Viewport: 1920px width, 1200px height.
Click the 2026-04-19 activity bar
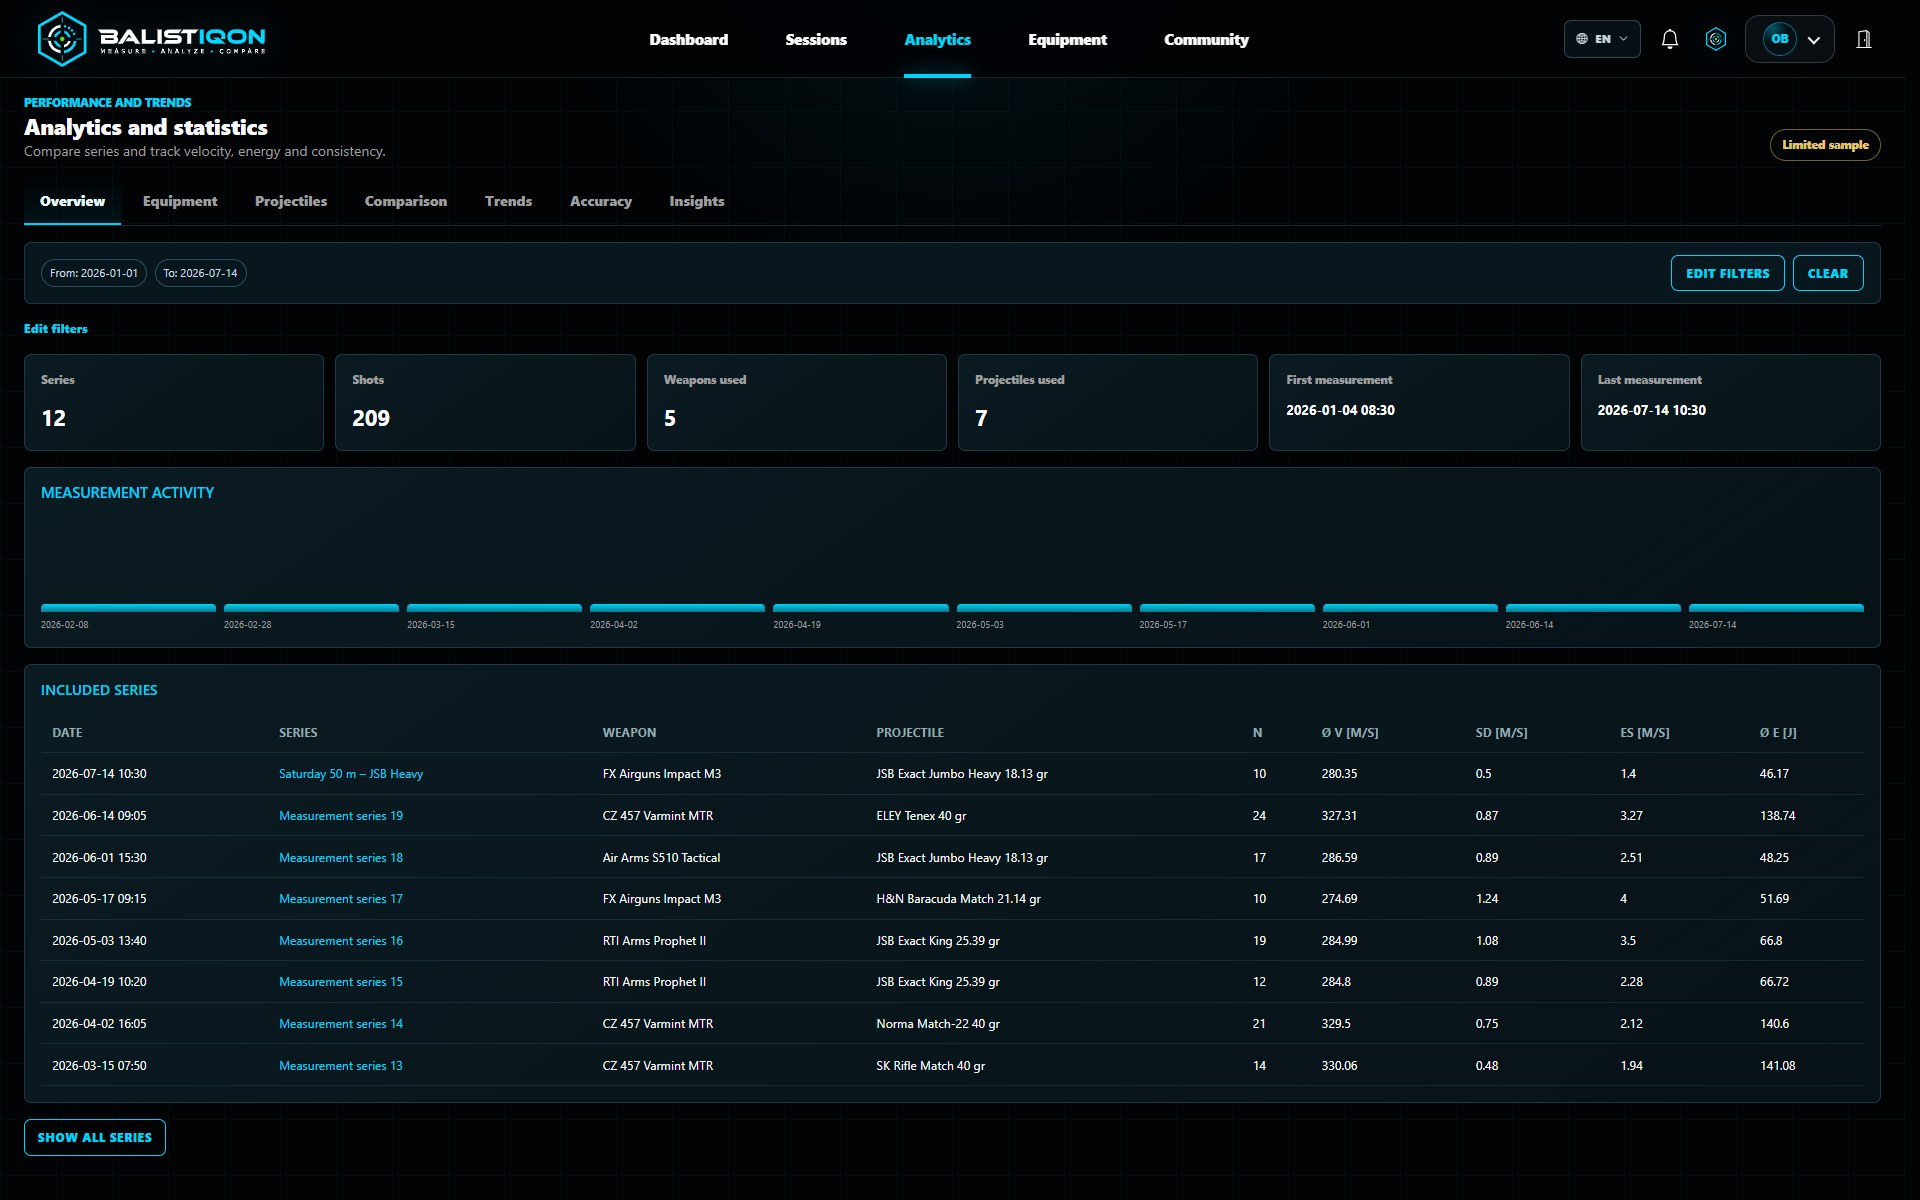(x=861, y=608)
